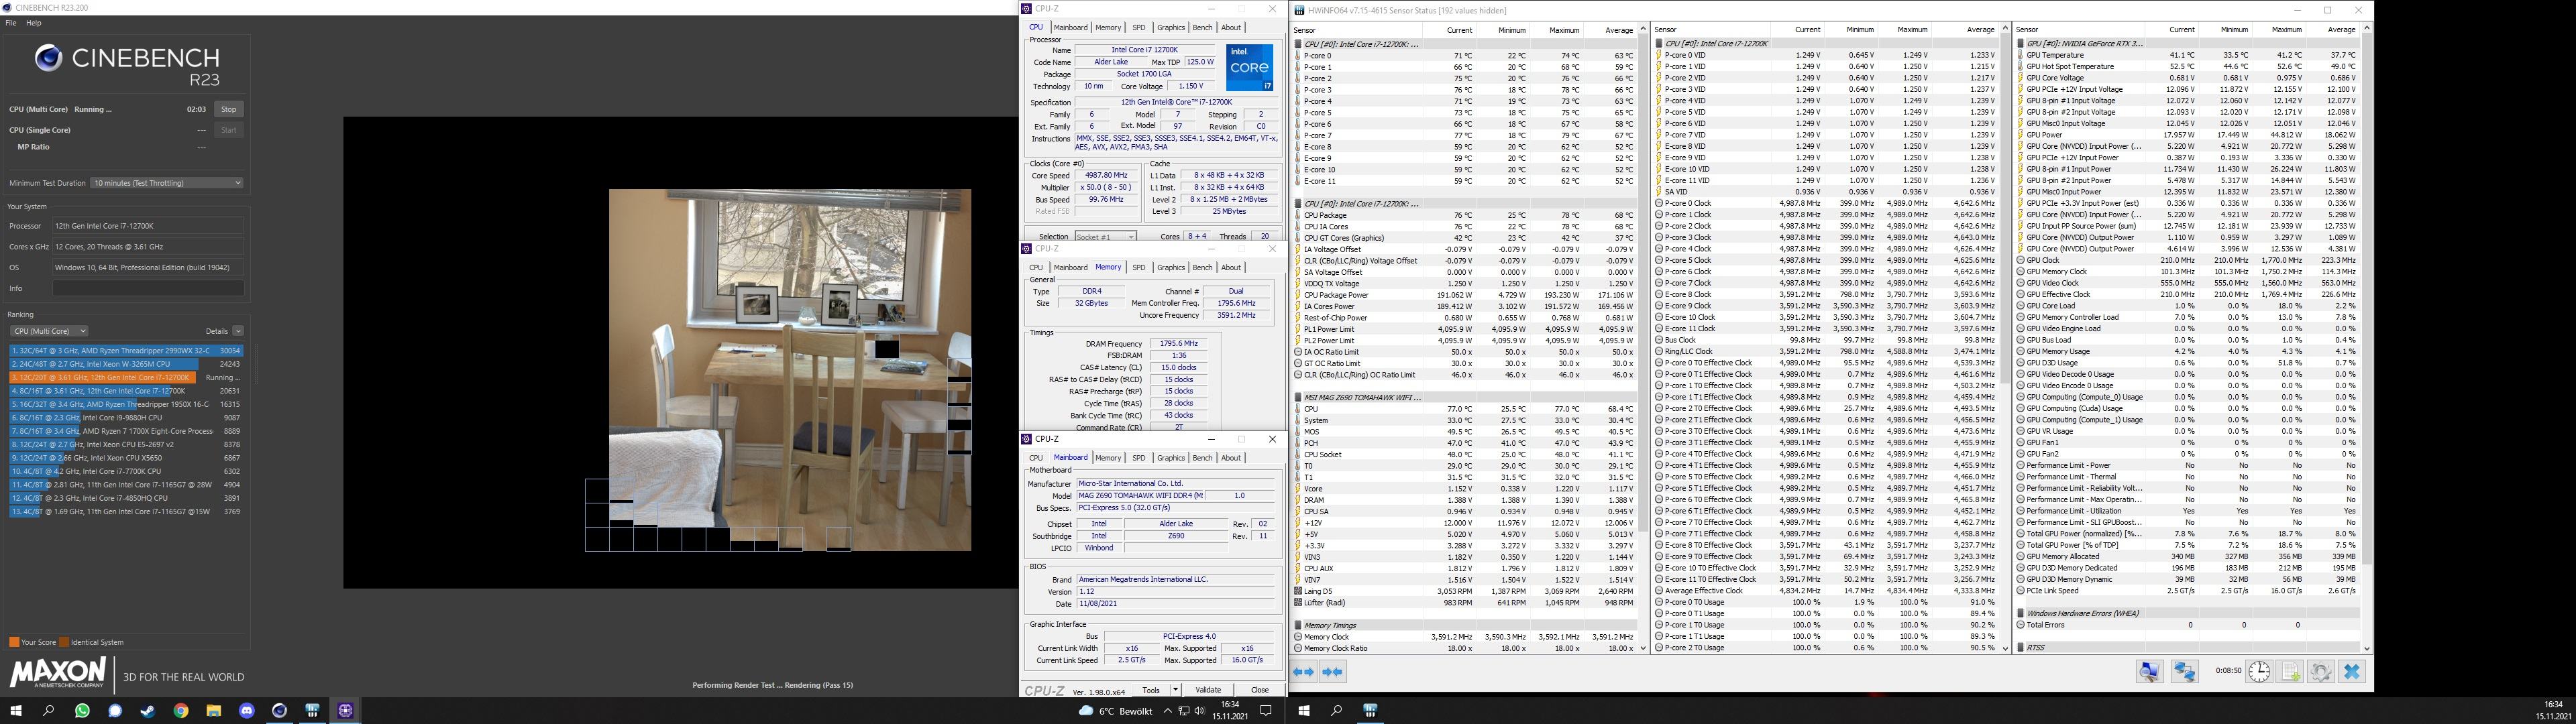The width and height of the screenshot is (2576, 724).
Task: Open the CPU (Multi Core) ranking dropdown
Action: (48, 331)
